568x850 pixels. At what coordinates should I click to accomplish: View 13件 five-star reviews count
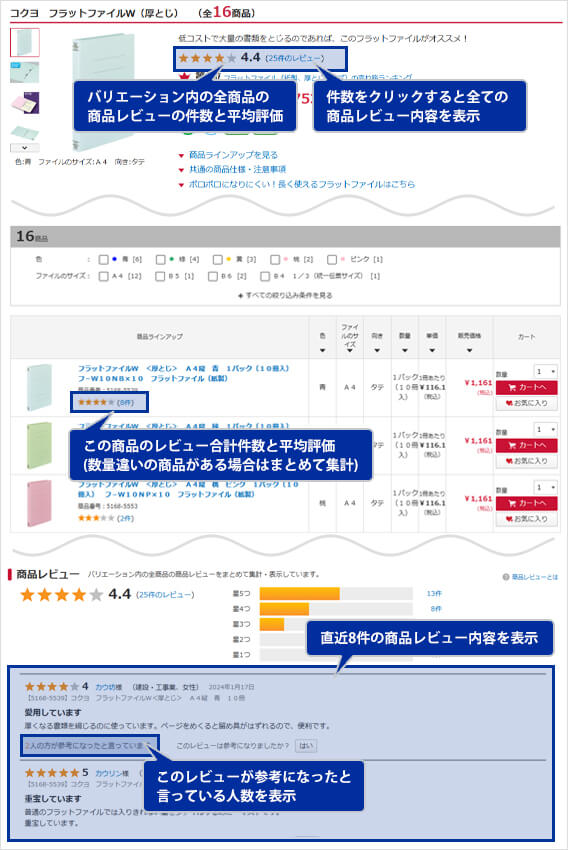pos(434,594)
